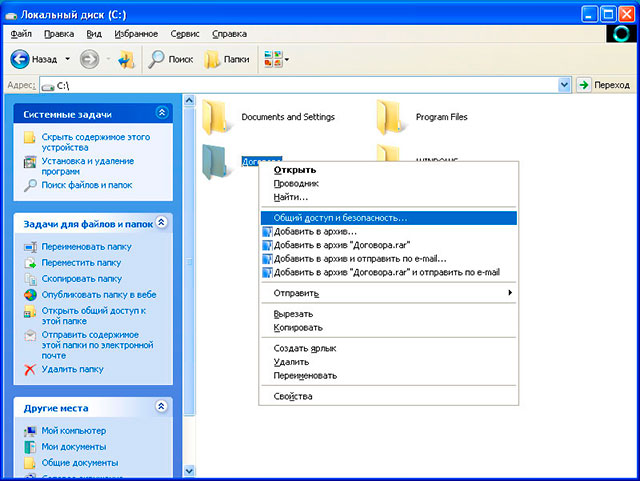Screen dimensions: 640x481
Task: Open the Сервис menu
Action: [185, 34]
